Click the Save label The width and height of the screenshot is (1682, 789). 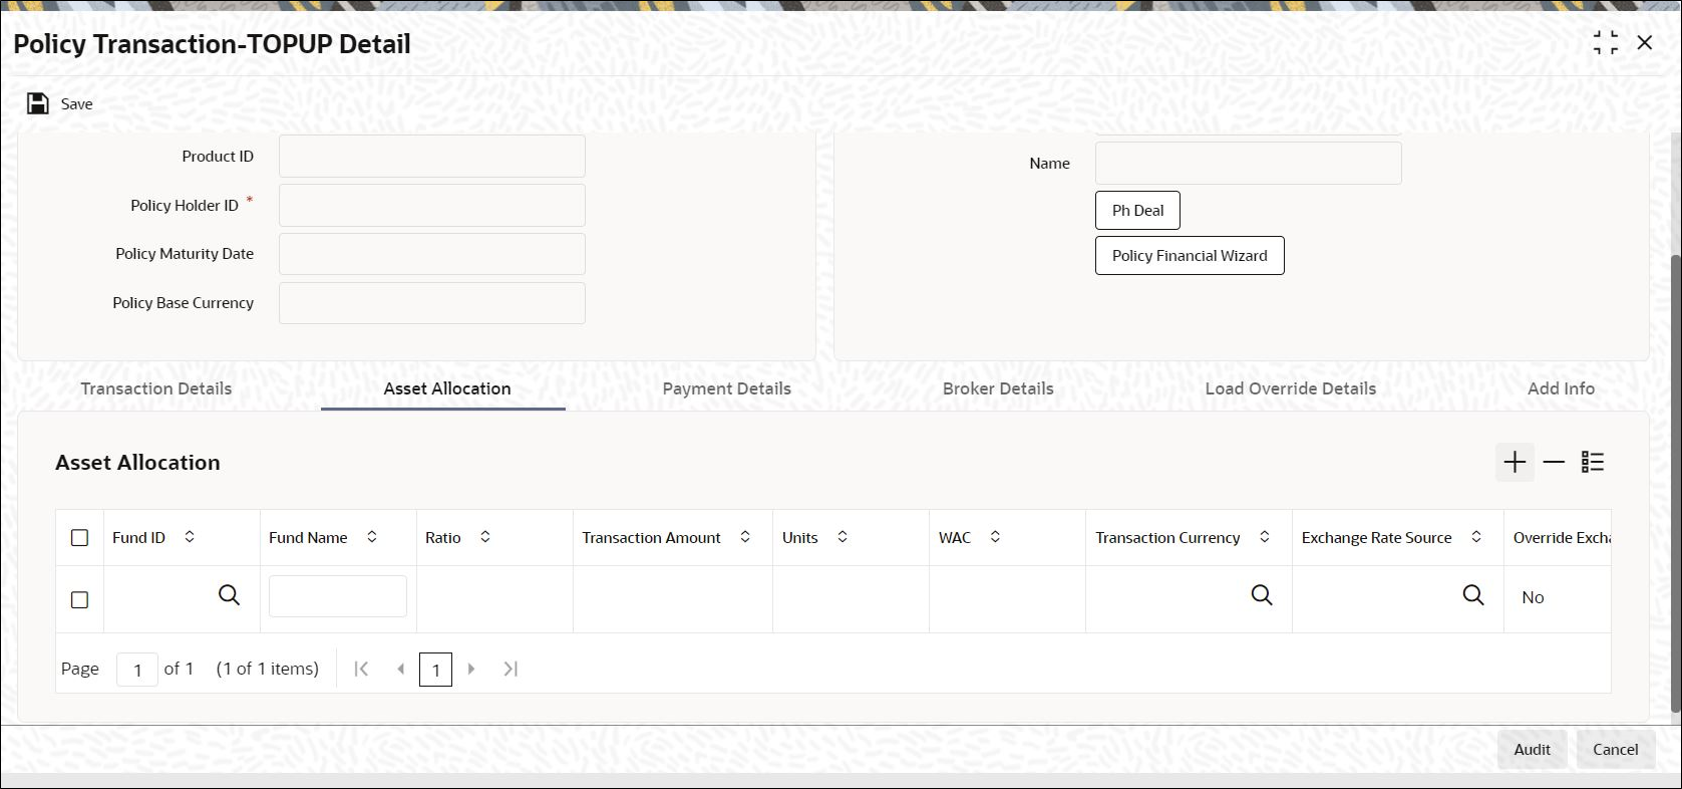pyautogui.click(x=77, y=104)
